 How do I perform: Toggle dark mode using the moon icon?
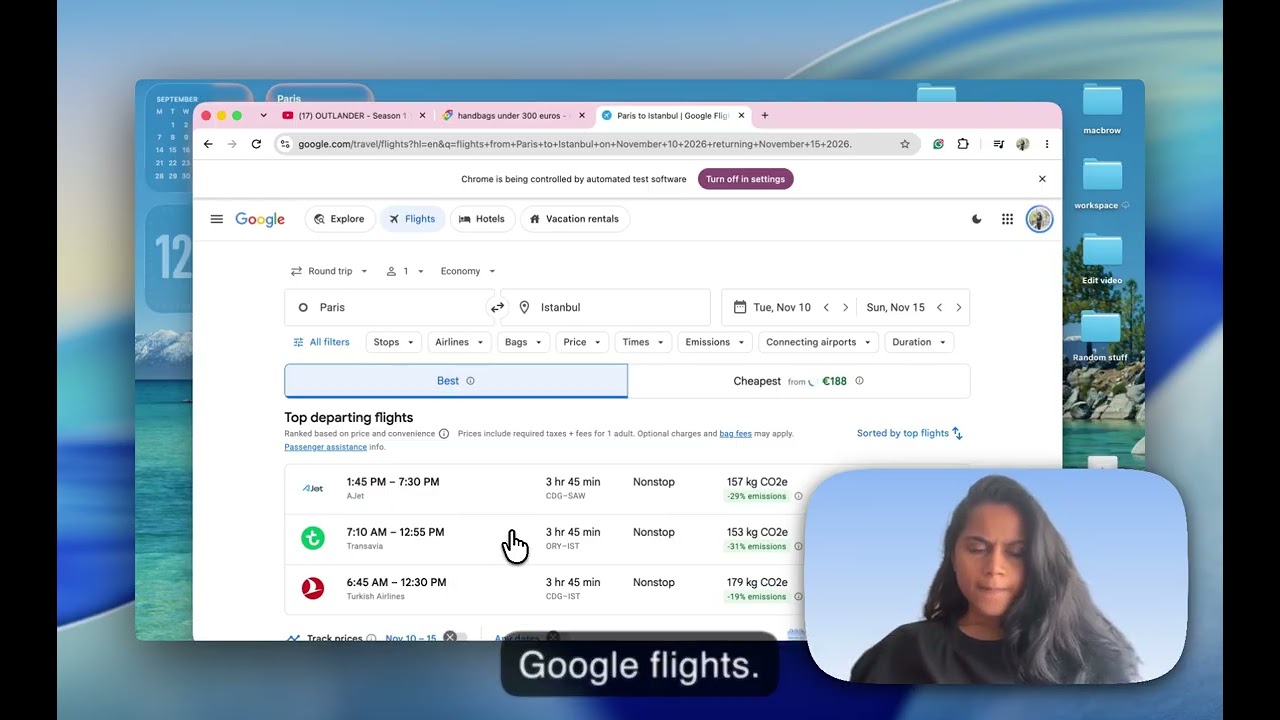(977, 219)
